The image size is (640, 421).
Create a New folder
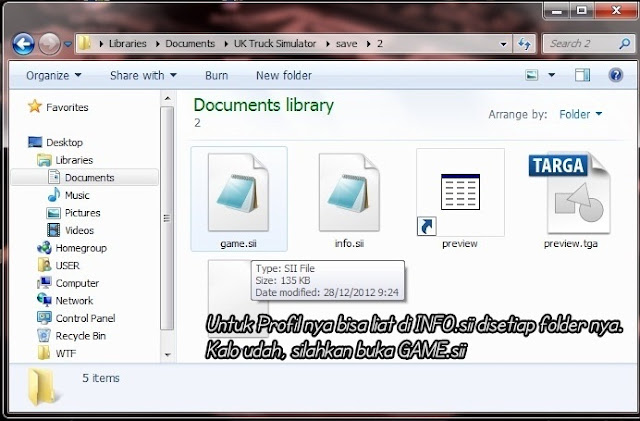284,76
